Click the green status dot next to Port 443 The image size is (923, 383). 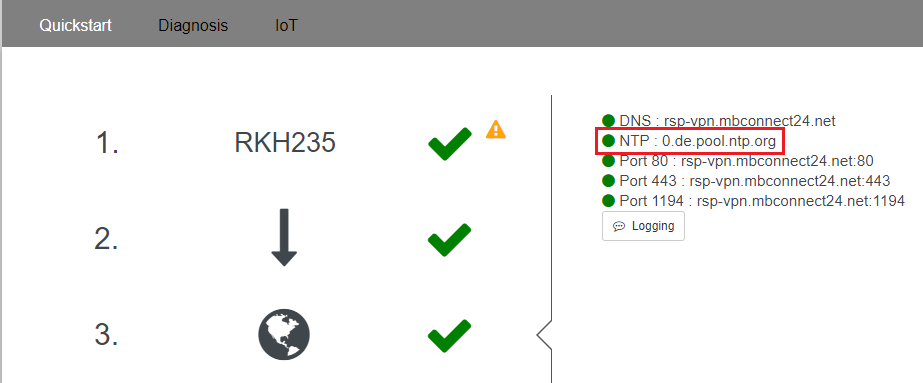[x=608, y=181]
